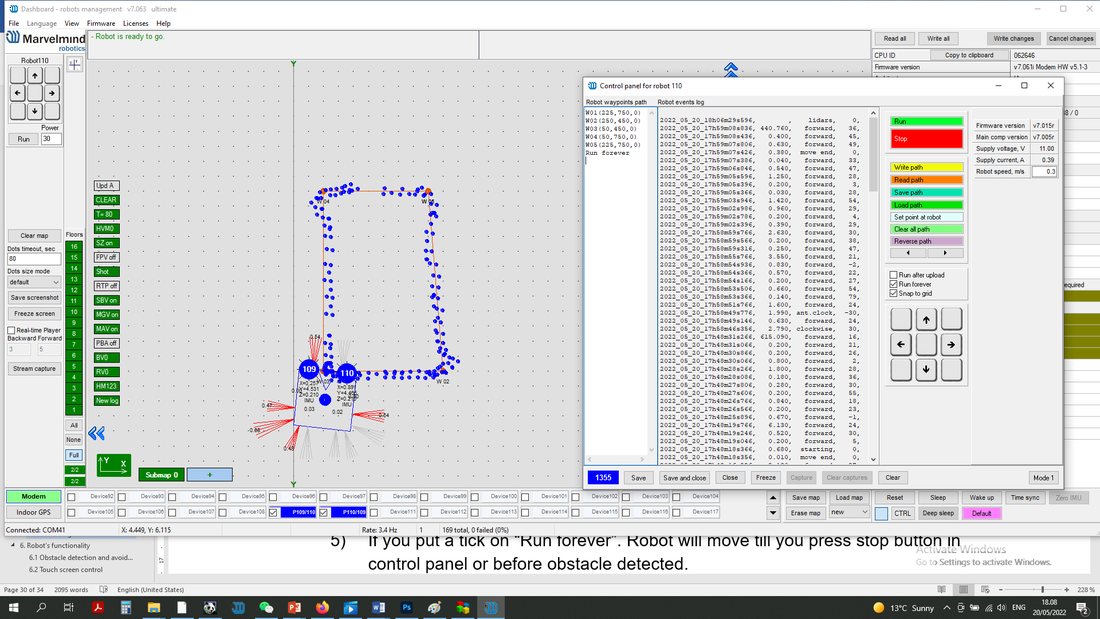Open the 'new' map dropdown
Image resolution: width=1100 pixels, height=619 pixels.
tap(849, 513)
